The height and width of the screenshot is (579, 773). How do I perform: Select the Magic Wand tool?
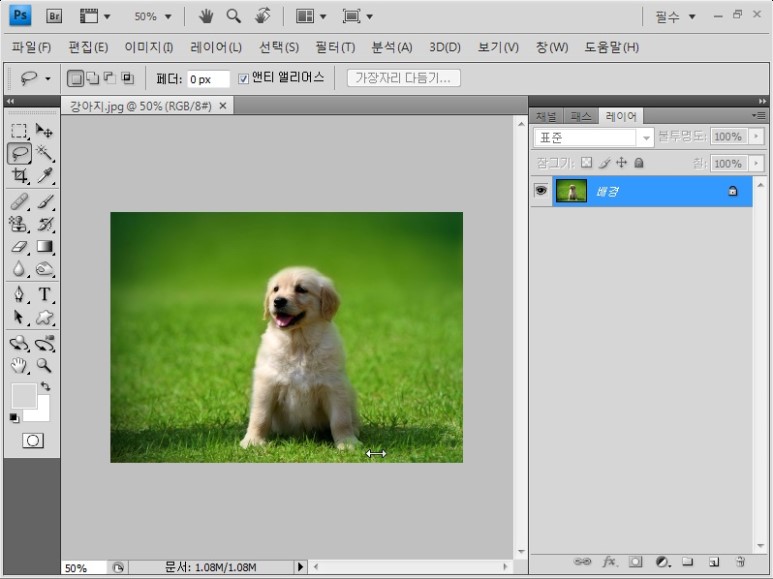45,153
